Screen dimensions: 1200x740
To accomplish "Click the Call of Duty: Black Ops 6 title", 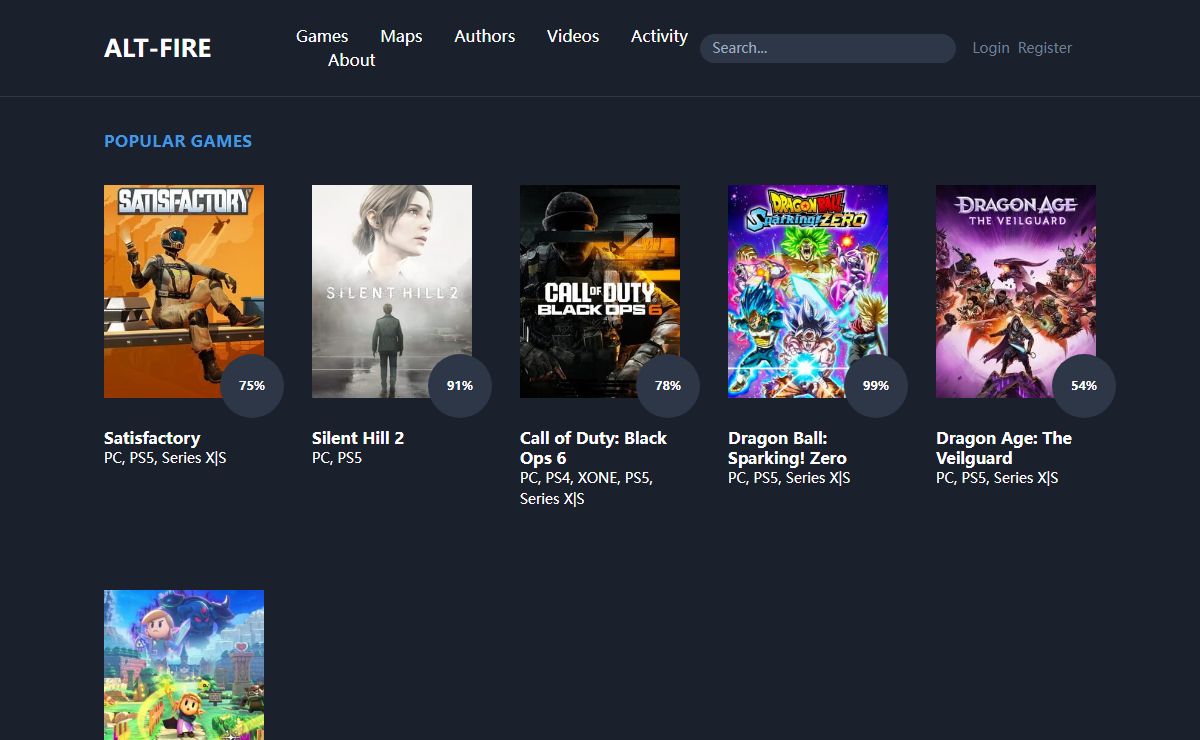I will (593, 448).
